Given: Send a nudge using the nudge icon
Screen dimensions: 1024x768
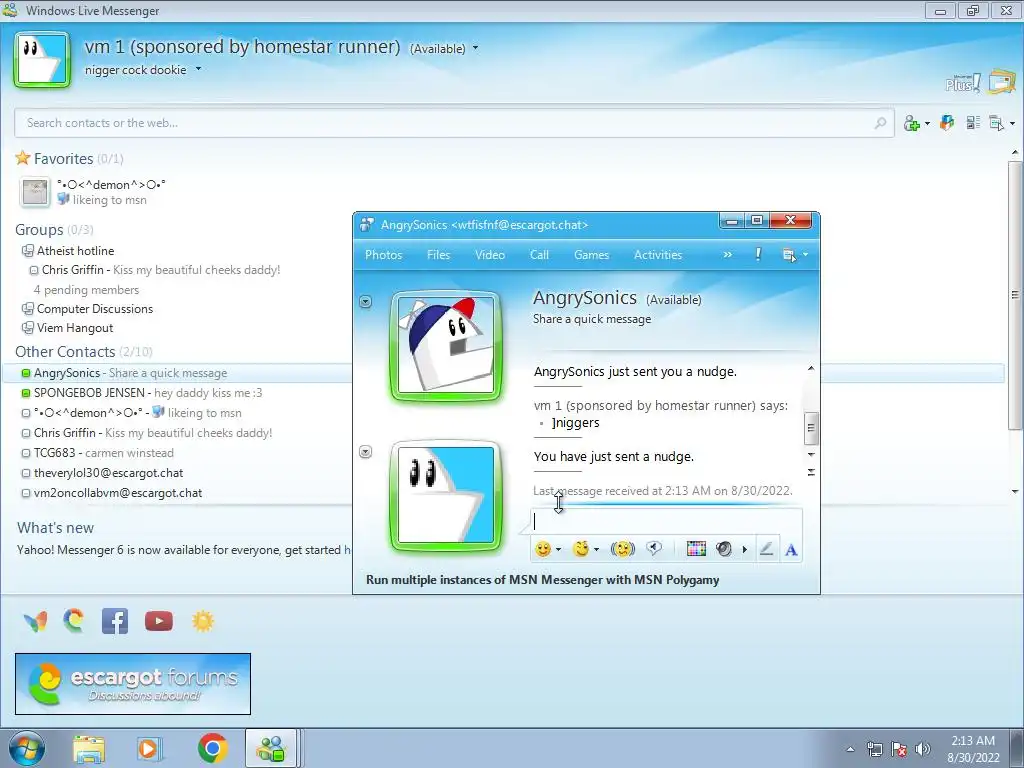Looking at the screenshot, I should [622, 549].
